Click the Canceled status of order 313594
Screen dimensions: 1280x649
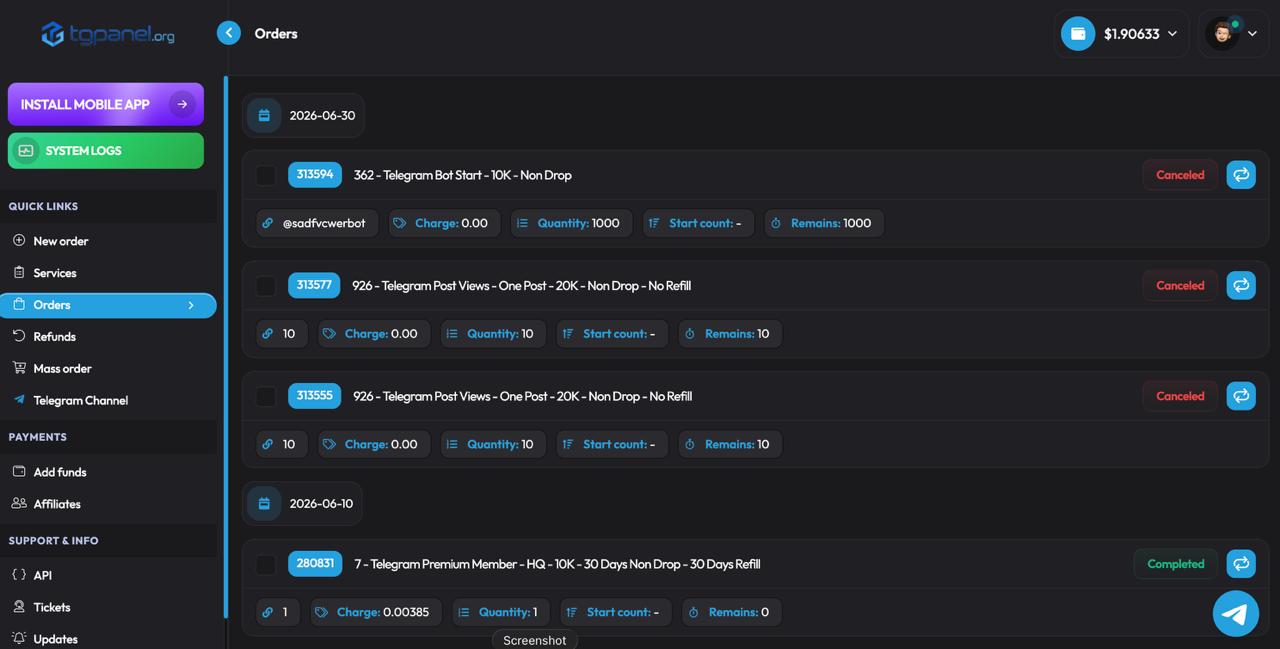[1180, 175]
